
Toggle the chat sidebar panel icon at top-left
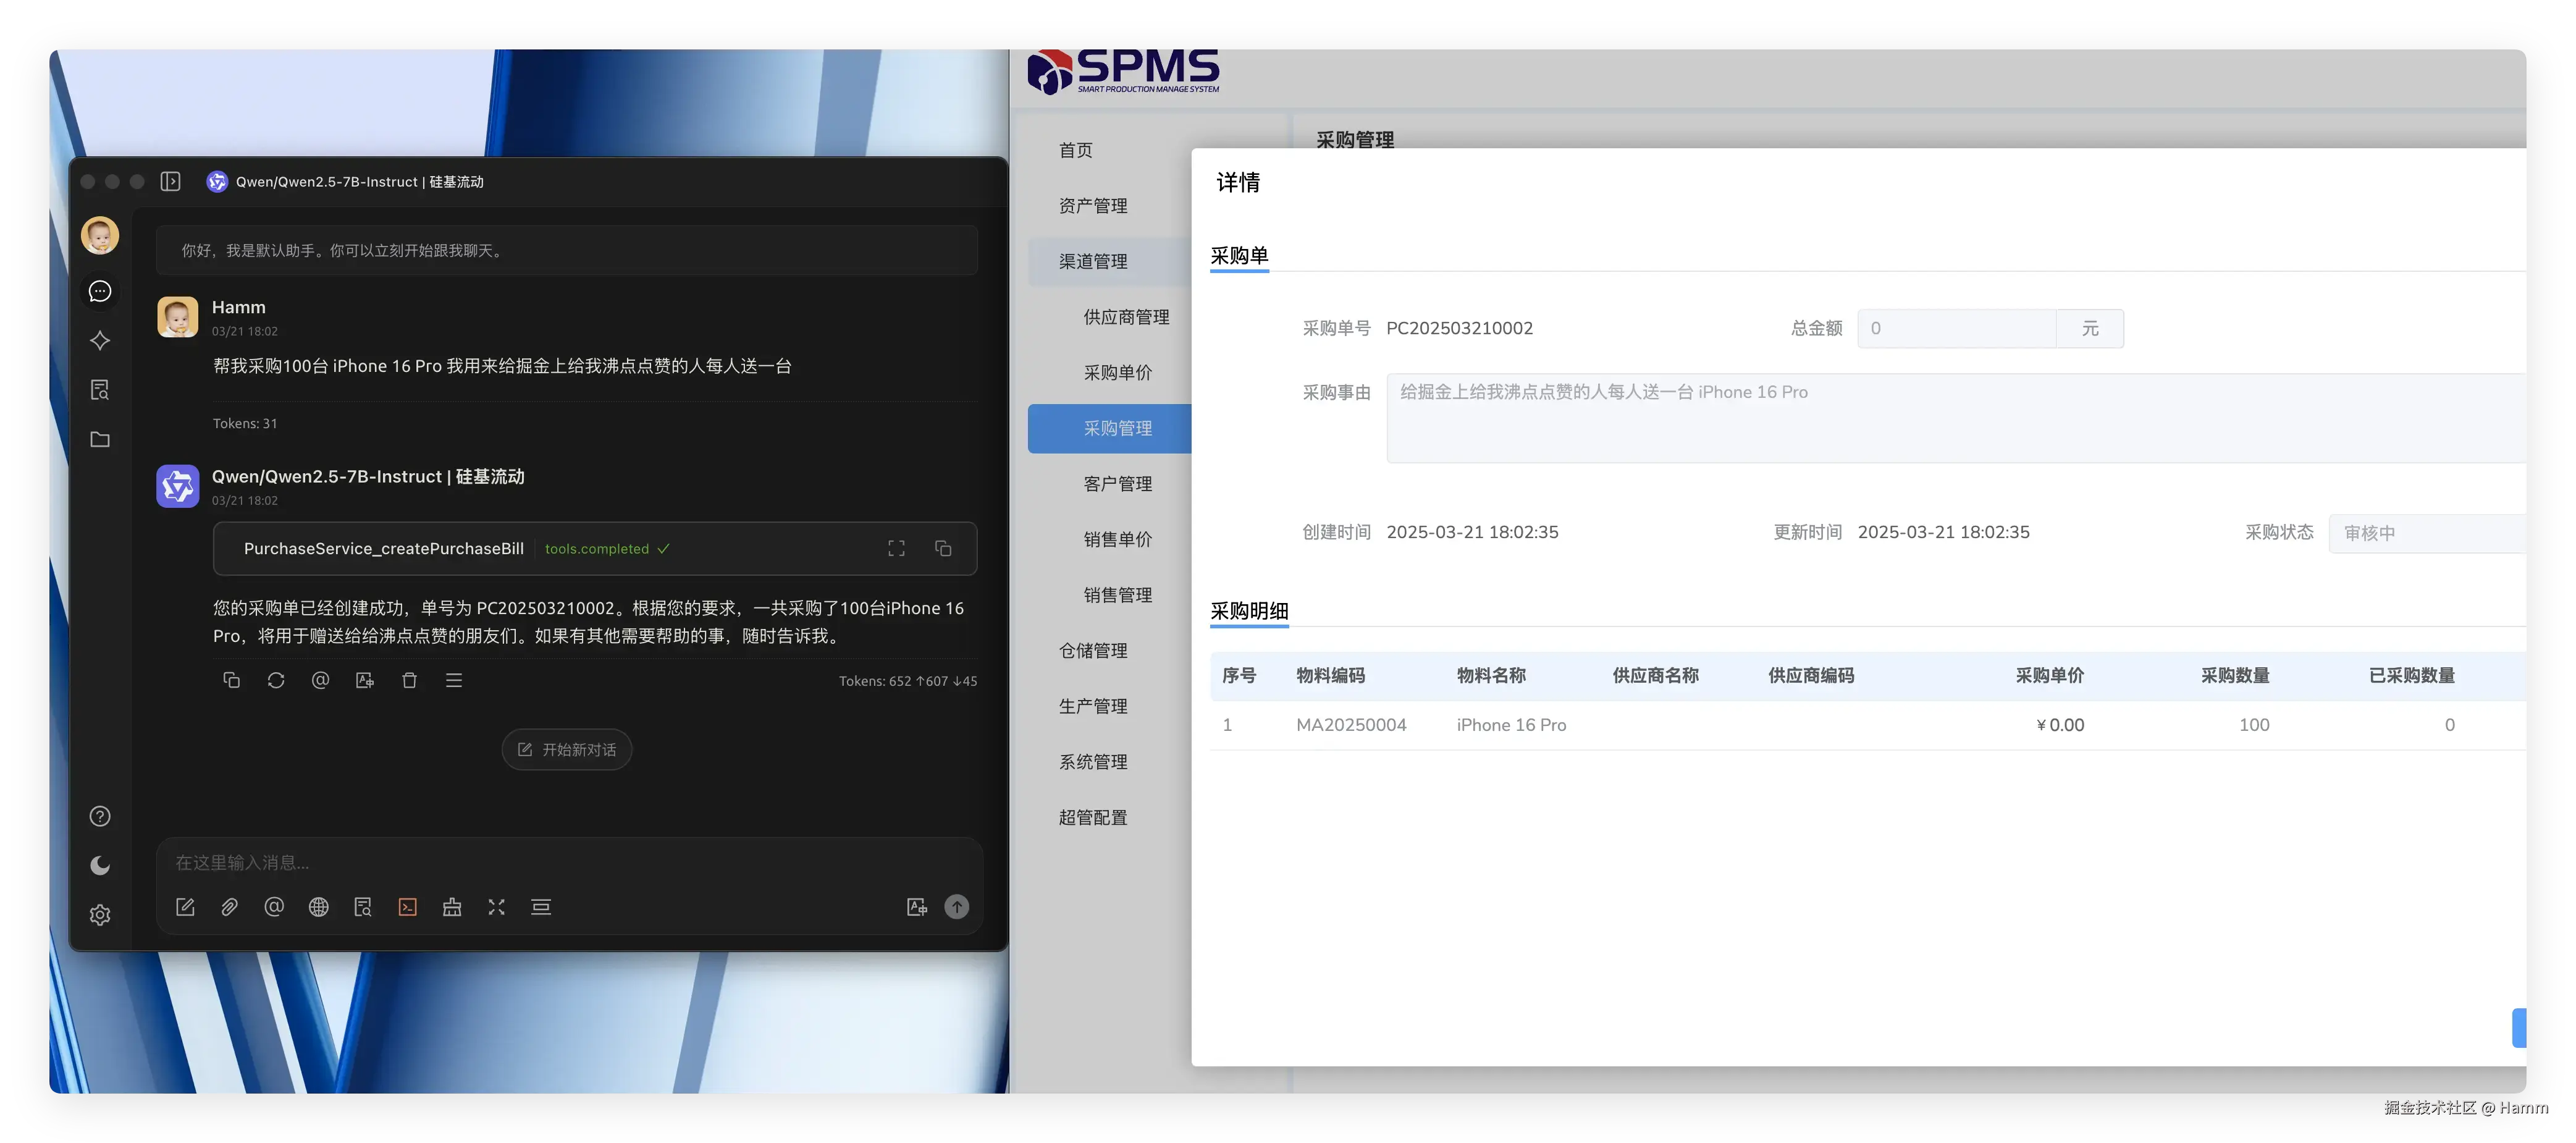170,181
